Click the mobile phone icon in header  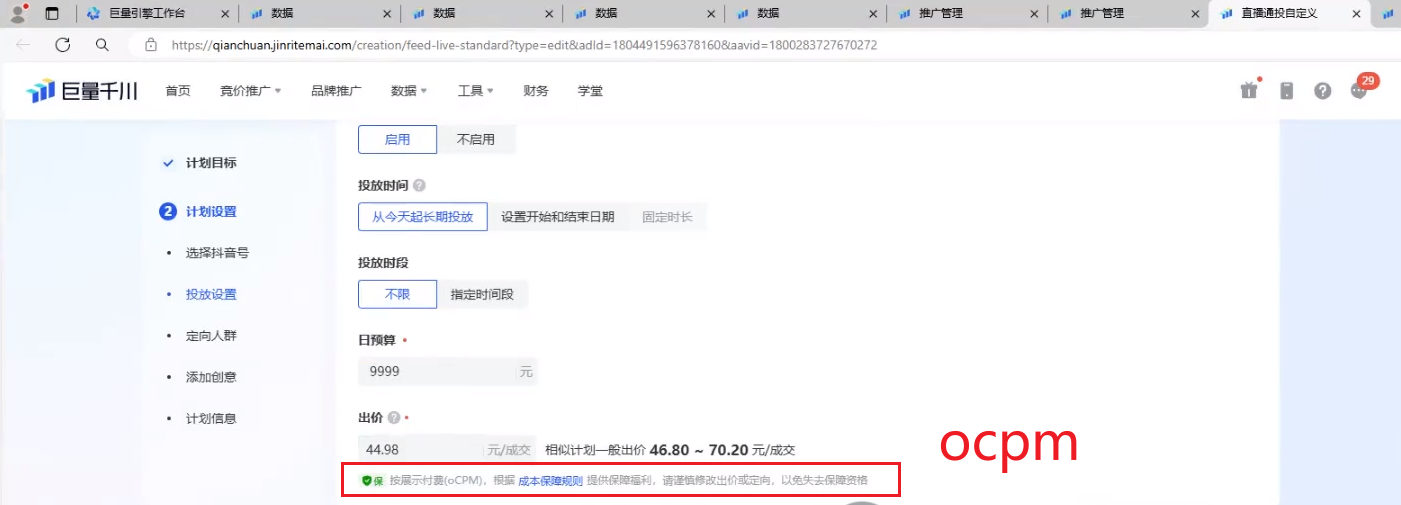pos(1286,91)
